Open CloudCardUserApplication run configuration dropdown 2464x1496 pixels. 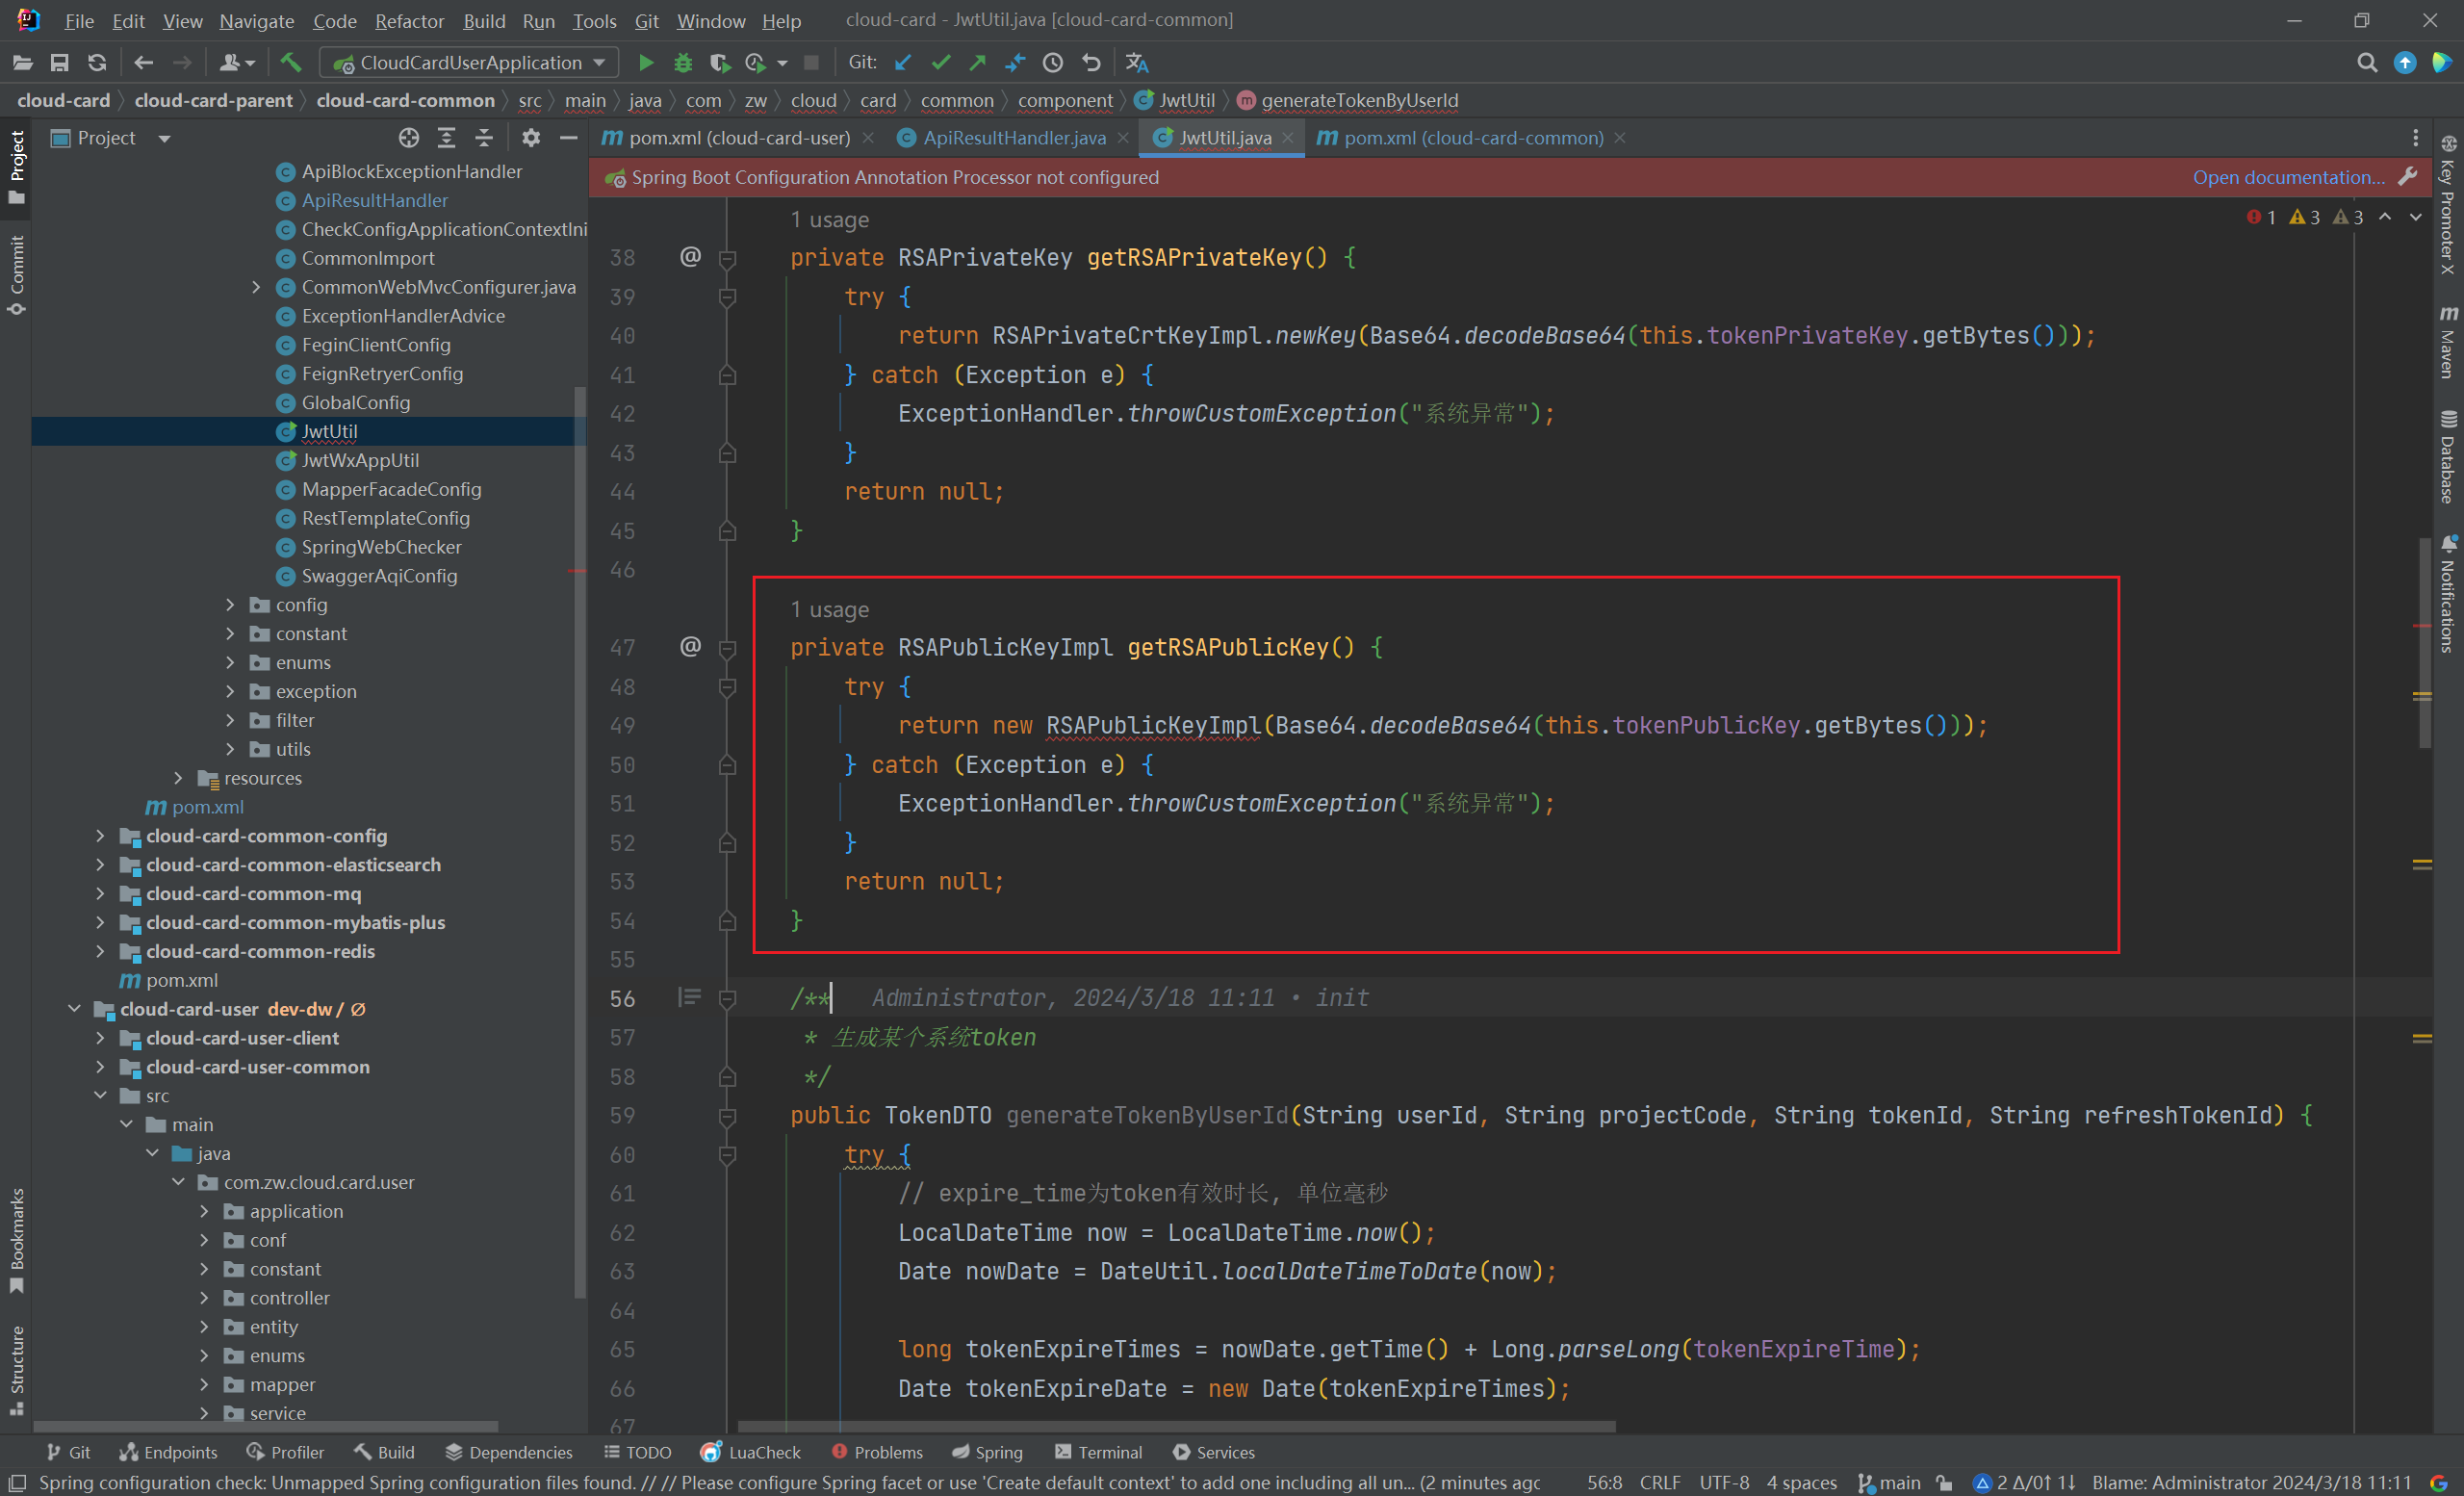[470, 63]
